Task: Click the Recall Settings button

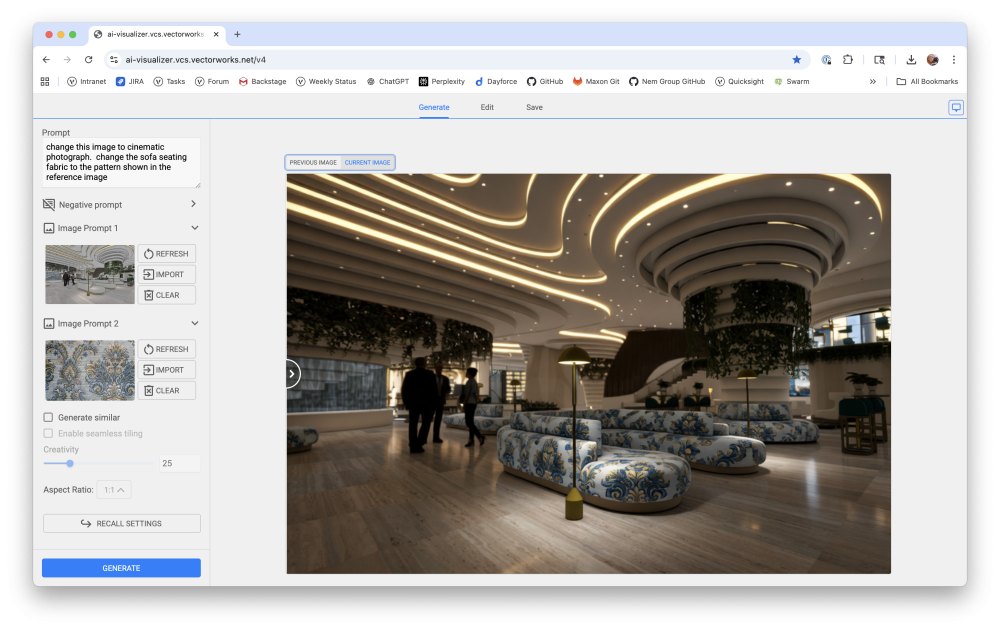Action: pos(121,523)
